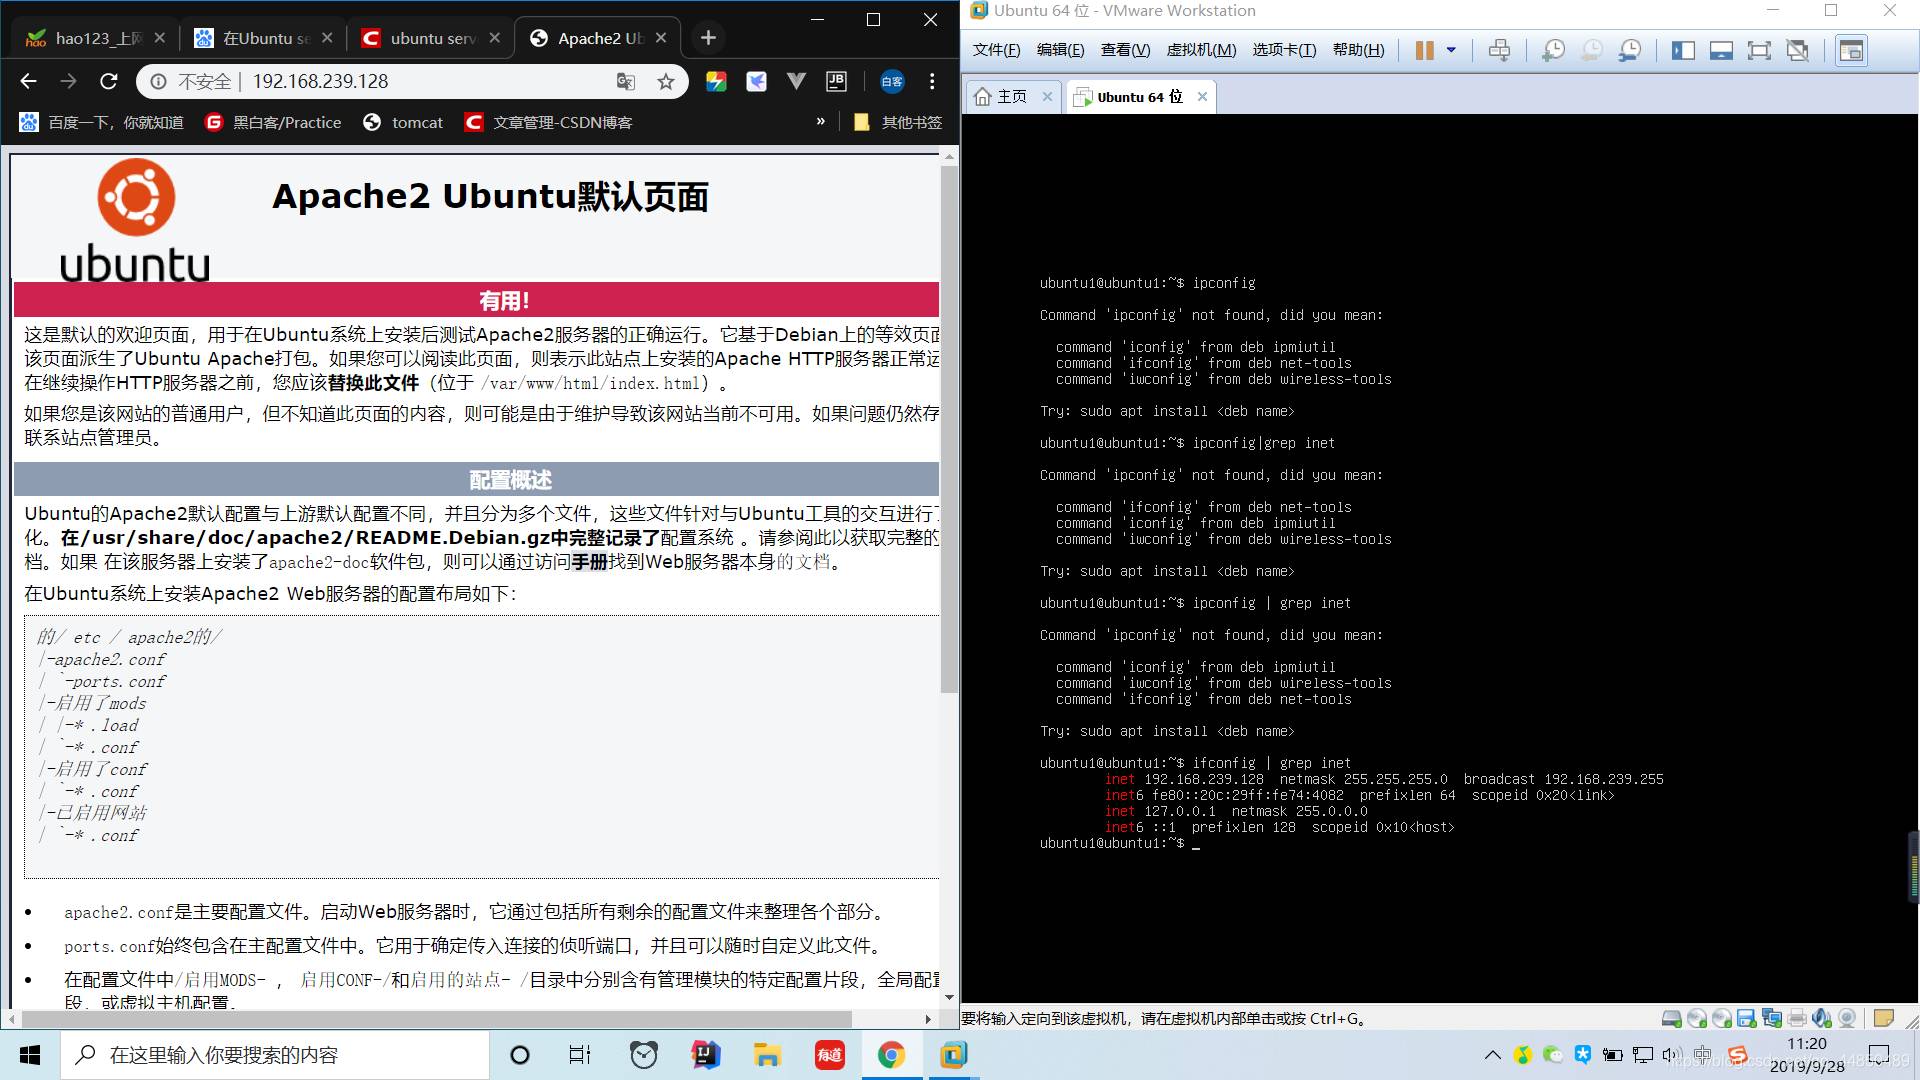
Task: Bookmark this page with the star icon
Action: pyautogui.click(x=666, y=82)
